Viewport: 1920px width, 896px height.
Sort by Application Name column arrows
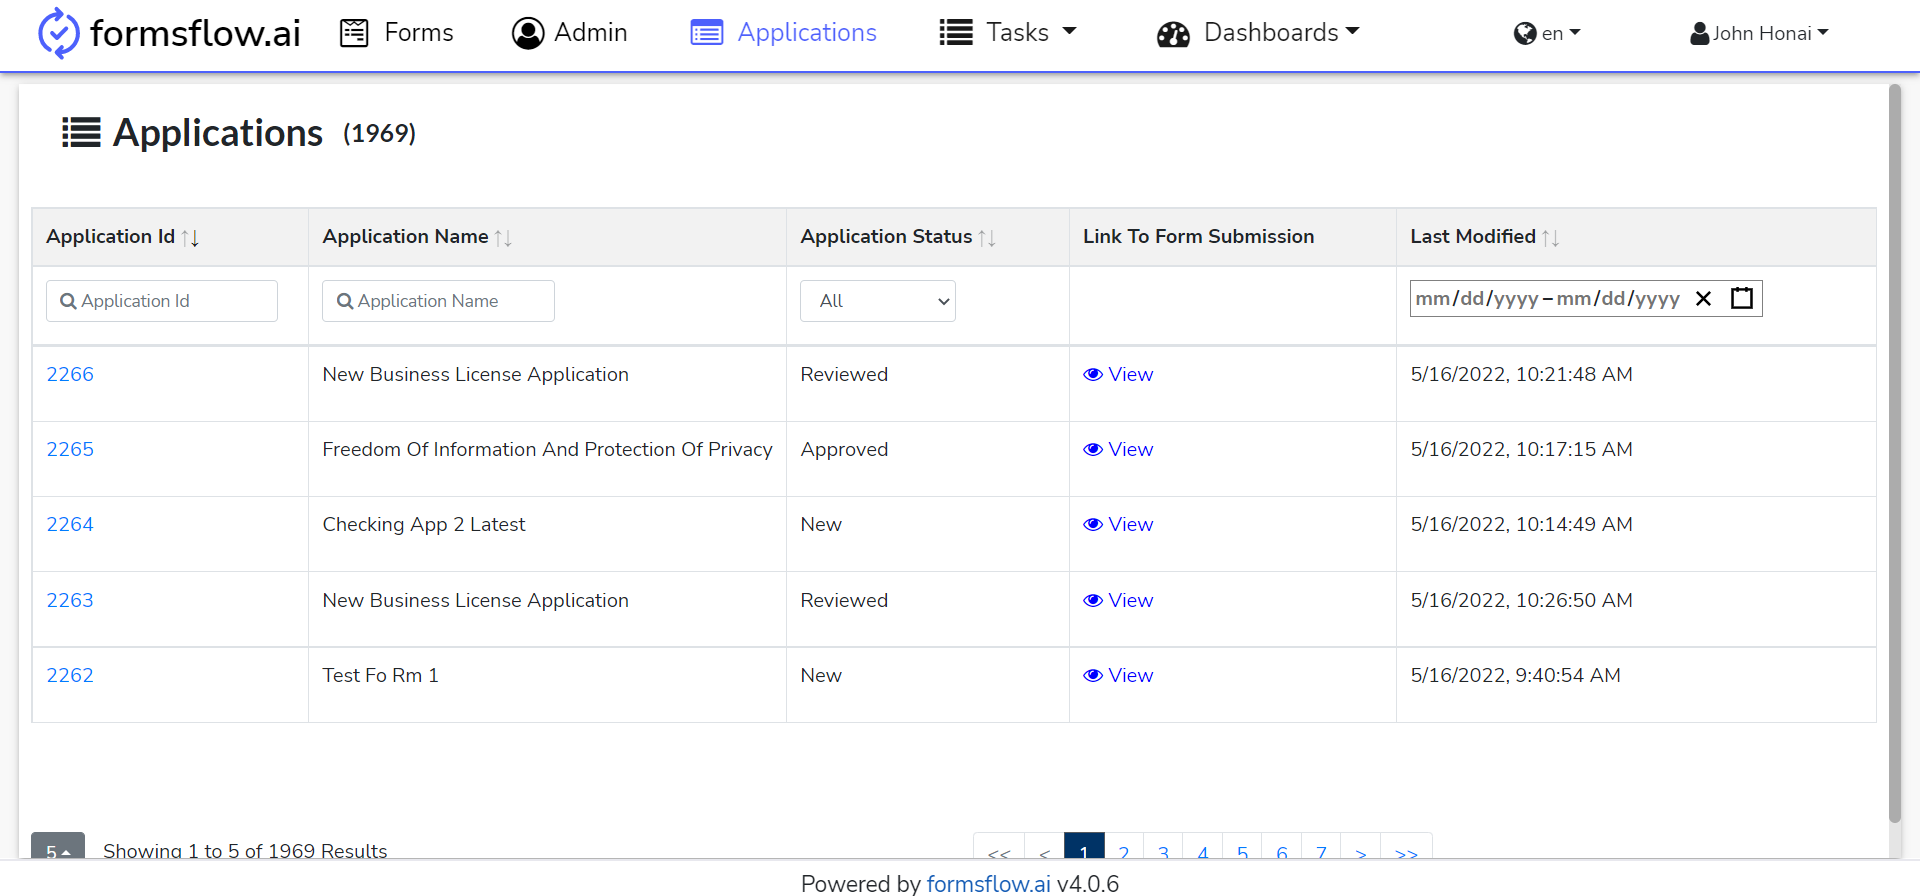(x=503, y=238)
